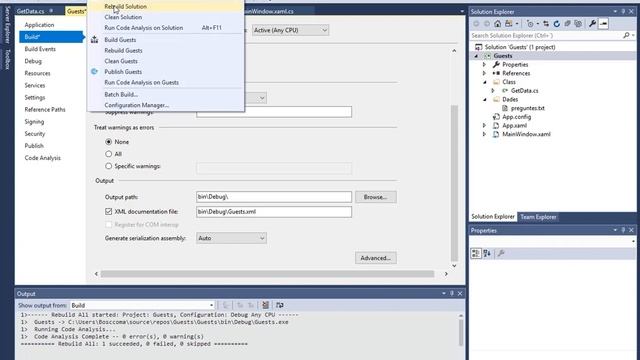Open Server Explorer side tab

pyautogui.click(x=7, y=25)
